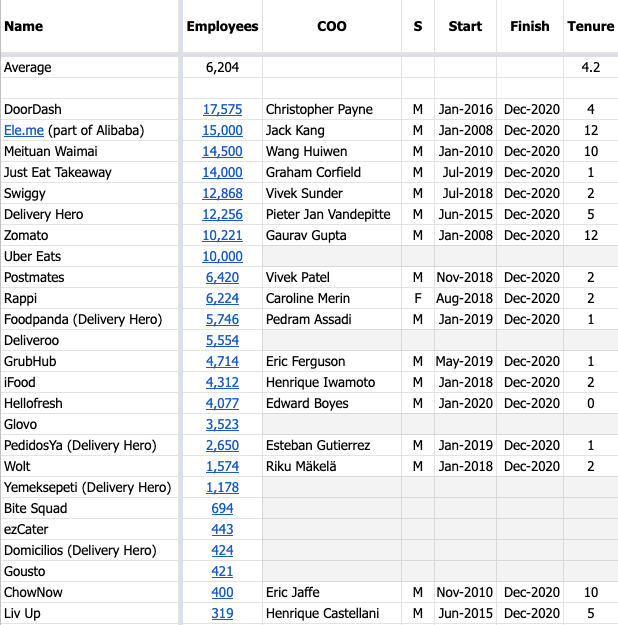Click the 14,000 employees link
Image resolution: width=618 pixels, height=625 pixels.
coord(222,172)
